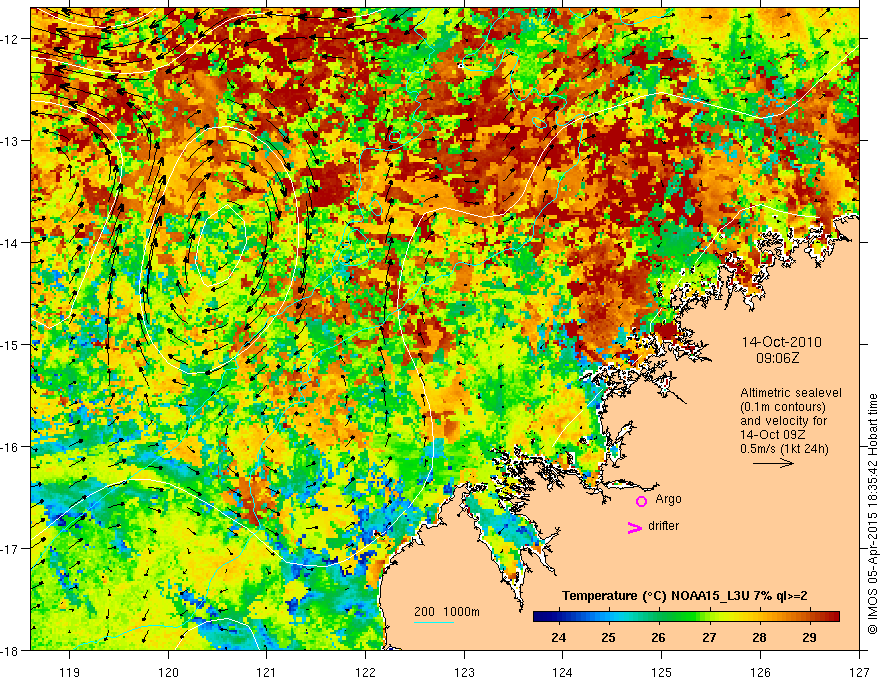Screen dimensions: 880x680
Task: Click latitude axis label -15
Action: click(x=11, y=344)
